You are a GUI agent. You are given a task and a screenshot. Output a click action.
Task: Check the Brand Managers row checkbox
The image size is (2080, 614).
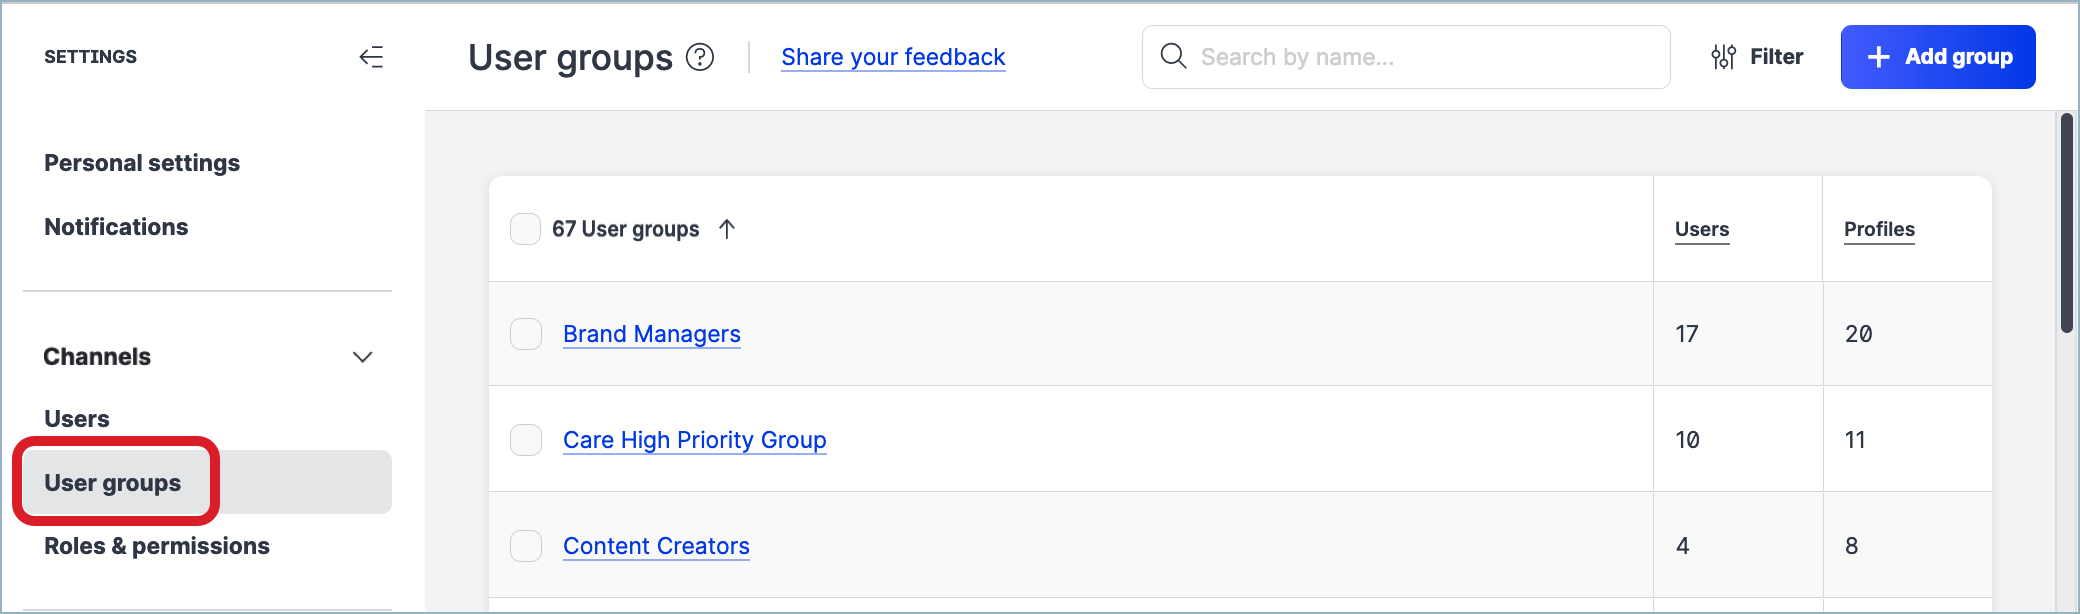[x=526, y=334]
